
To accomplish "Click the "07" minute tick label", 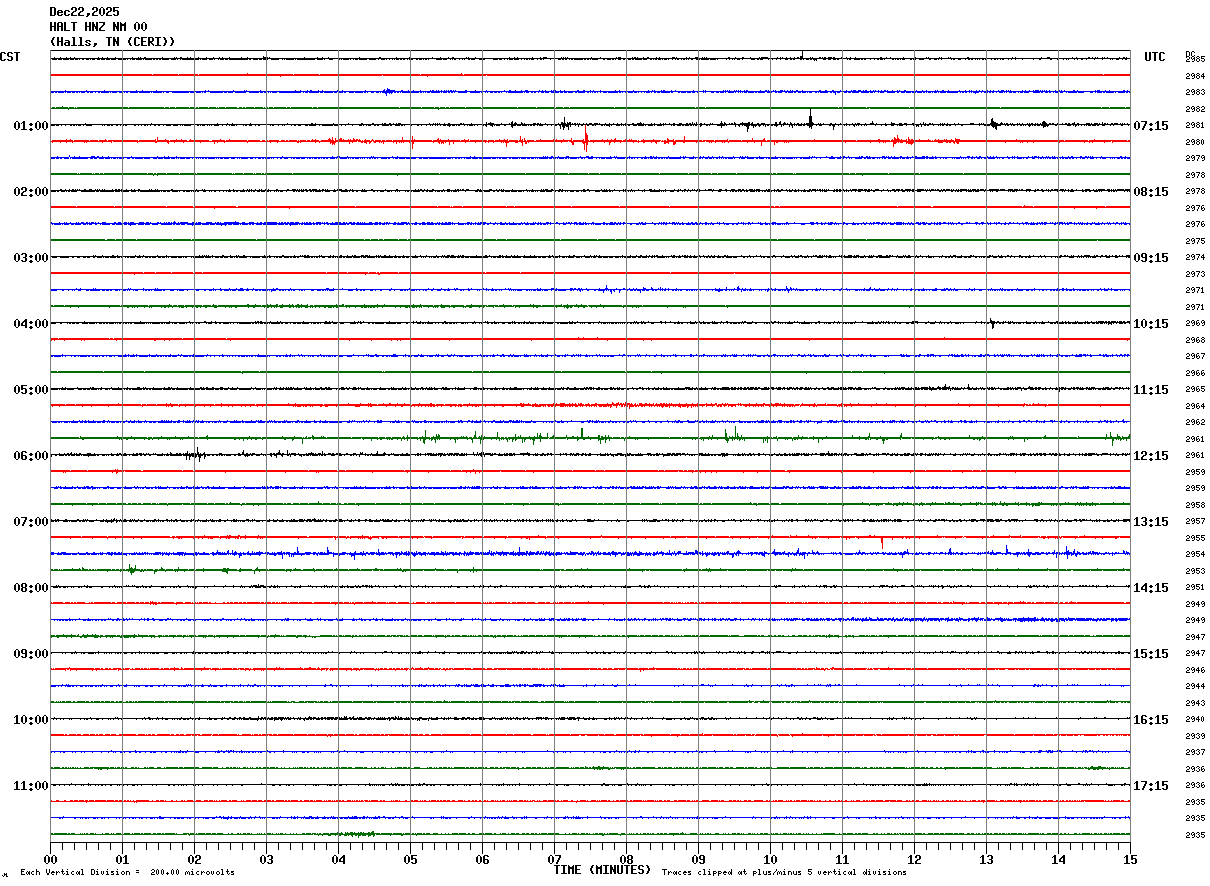I will point(554,859).
